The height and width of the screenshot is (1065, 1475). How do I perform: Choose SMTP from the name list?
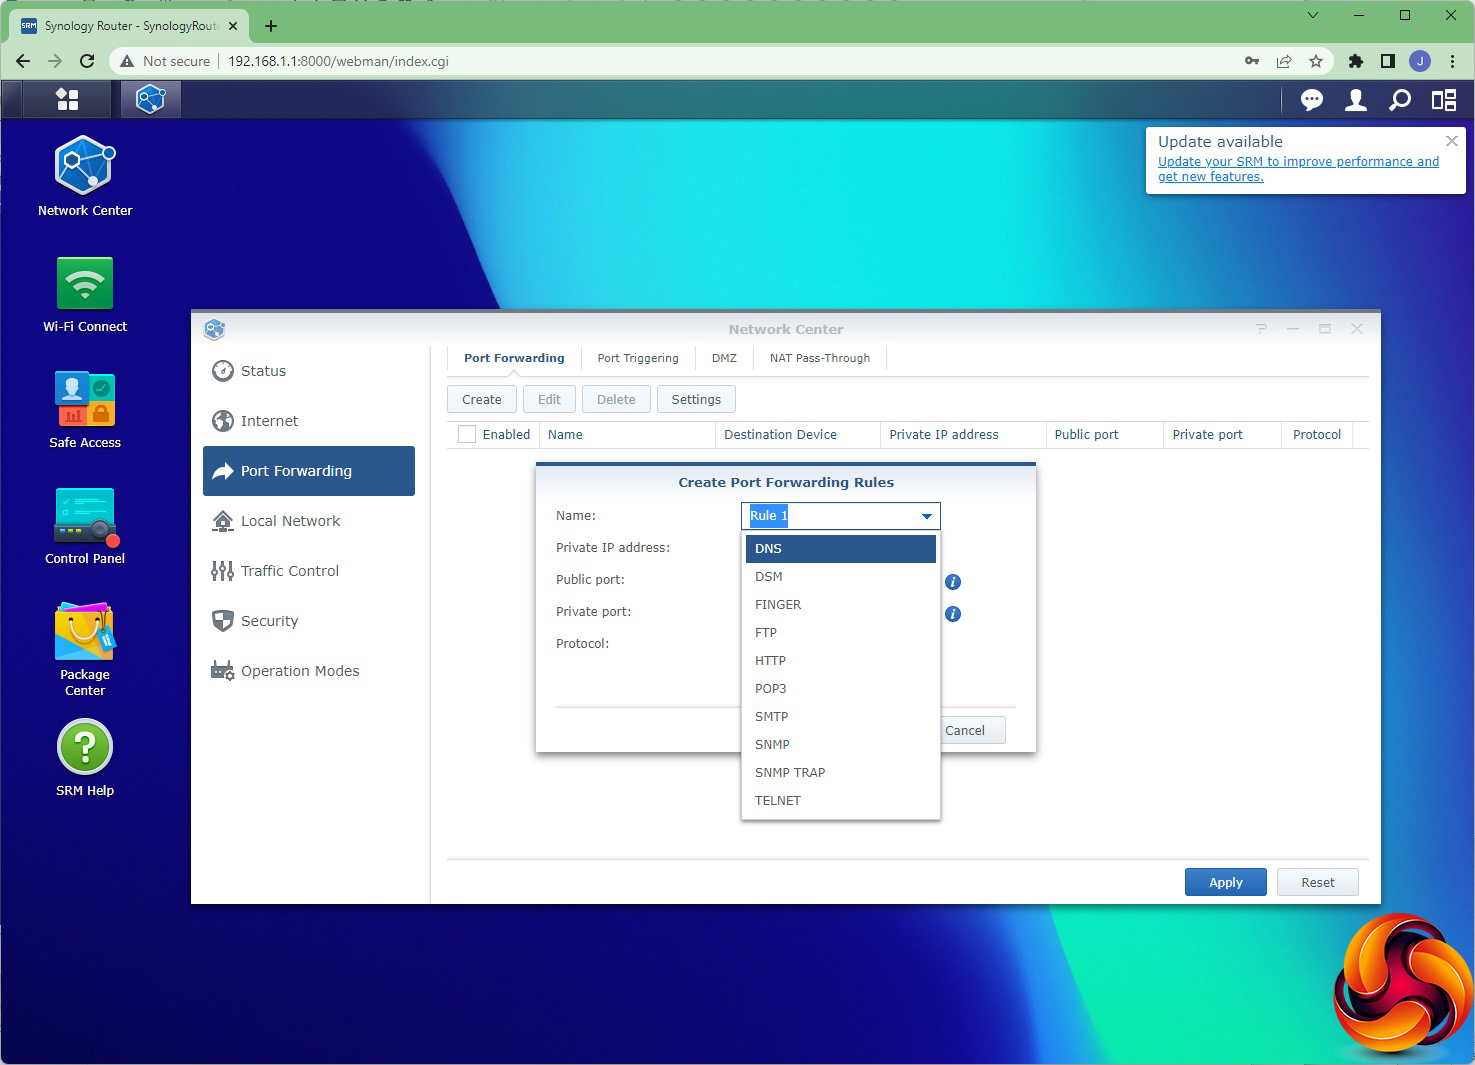841,717
